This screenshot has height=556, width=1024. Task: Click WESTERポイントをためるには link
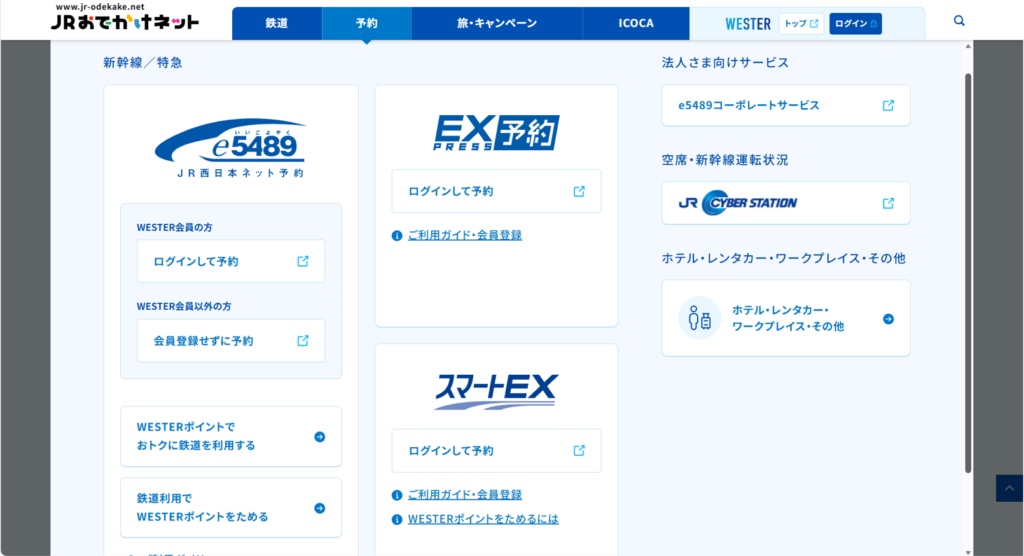coord(483,519)
